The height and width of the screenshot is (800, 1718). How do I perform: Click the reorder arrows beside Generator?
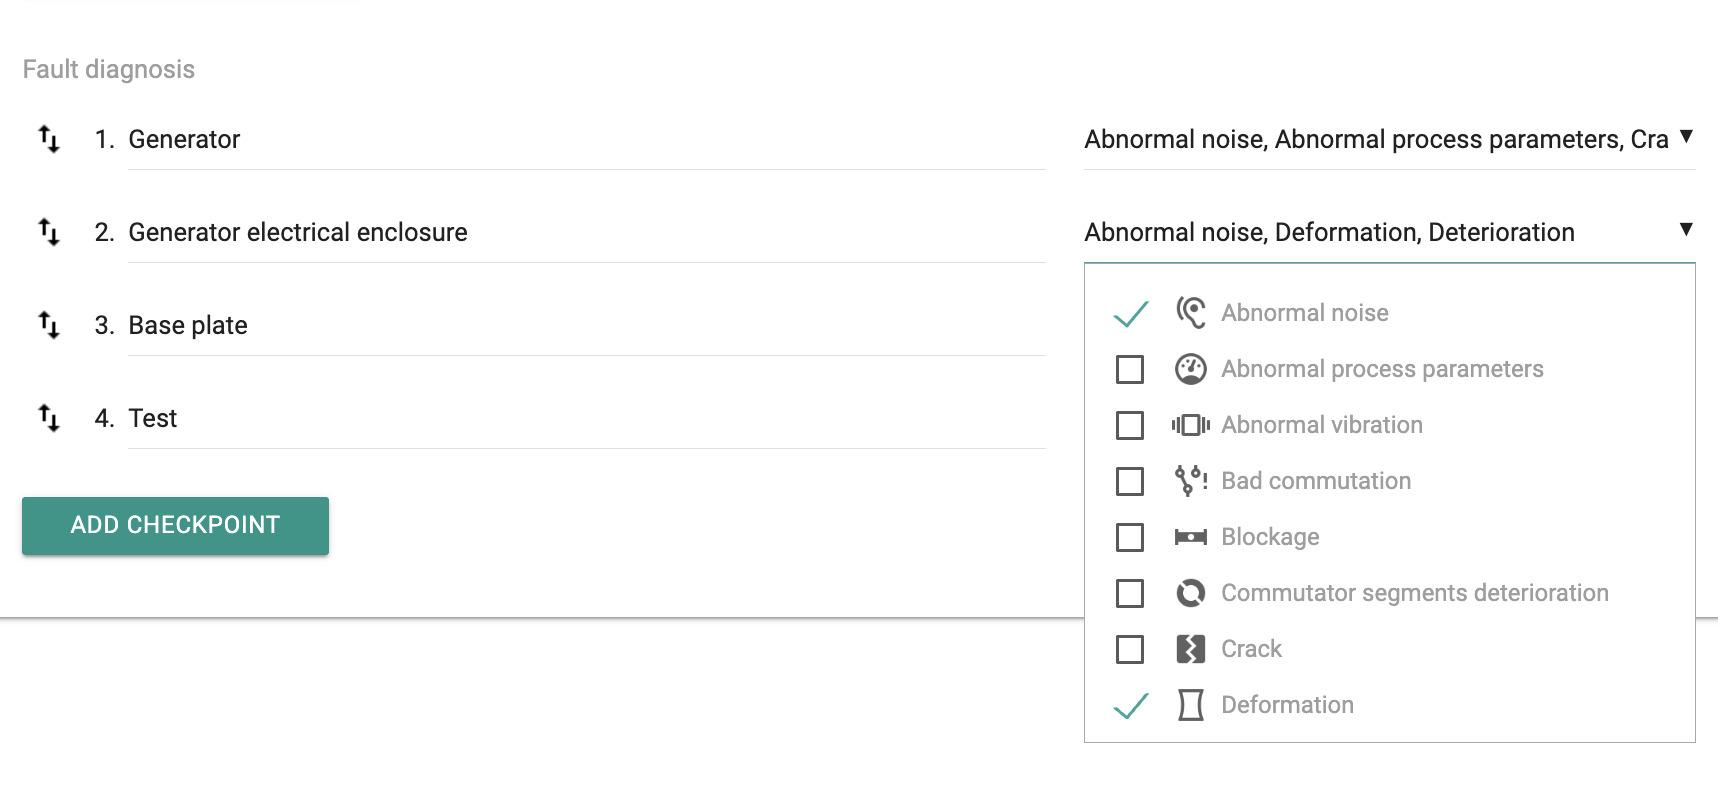point(48,139)
